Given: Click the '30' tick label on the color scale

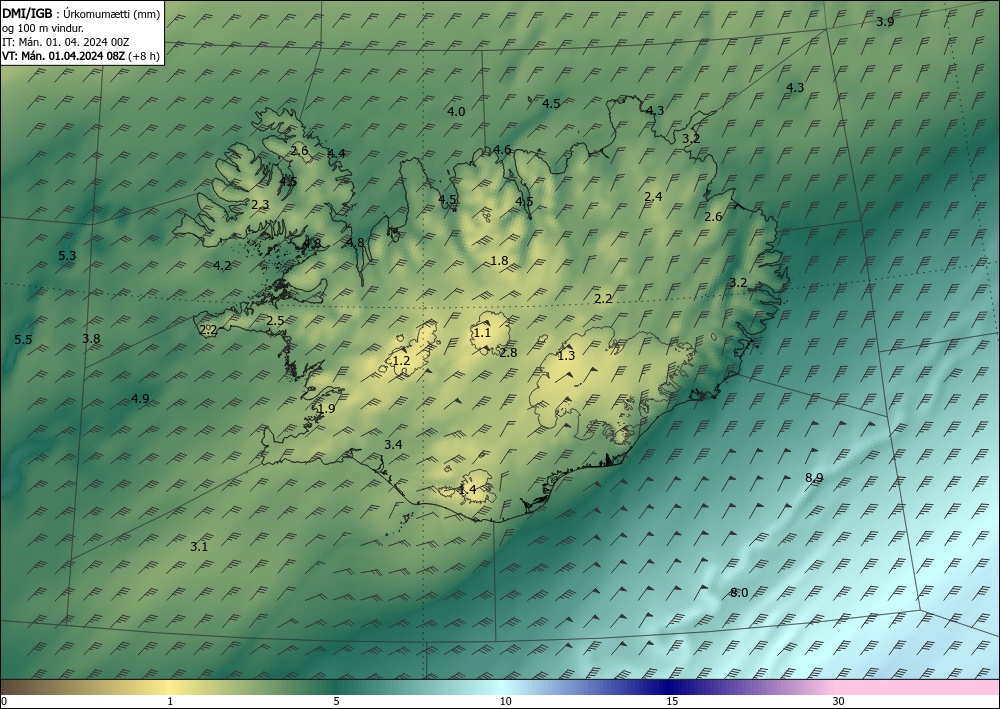Looking at the screenshot, I should 839,702.
